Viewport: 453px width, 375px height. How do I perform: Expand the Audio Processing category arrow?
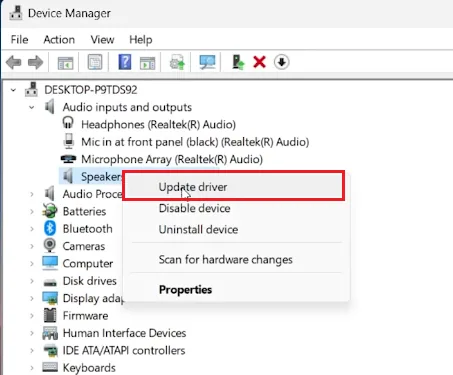32,194
